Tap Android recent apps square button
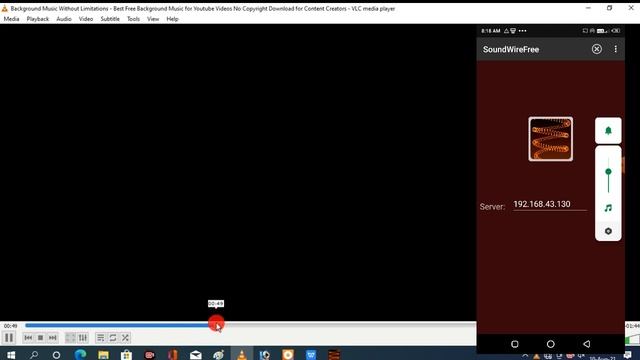Viewport: 640px width, 360px height. (x=515, y=344)
